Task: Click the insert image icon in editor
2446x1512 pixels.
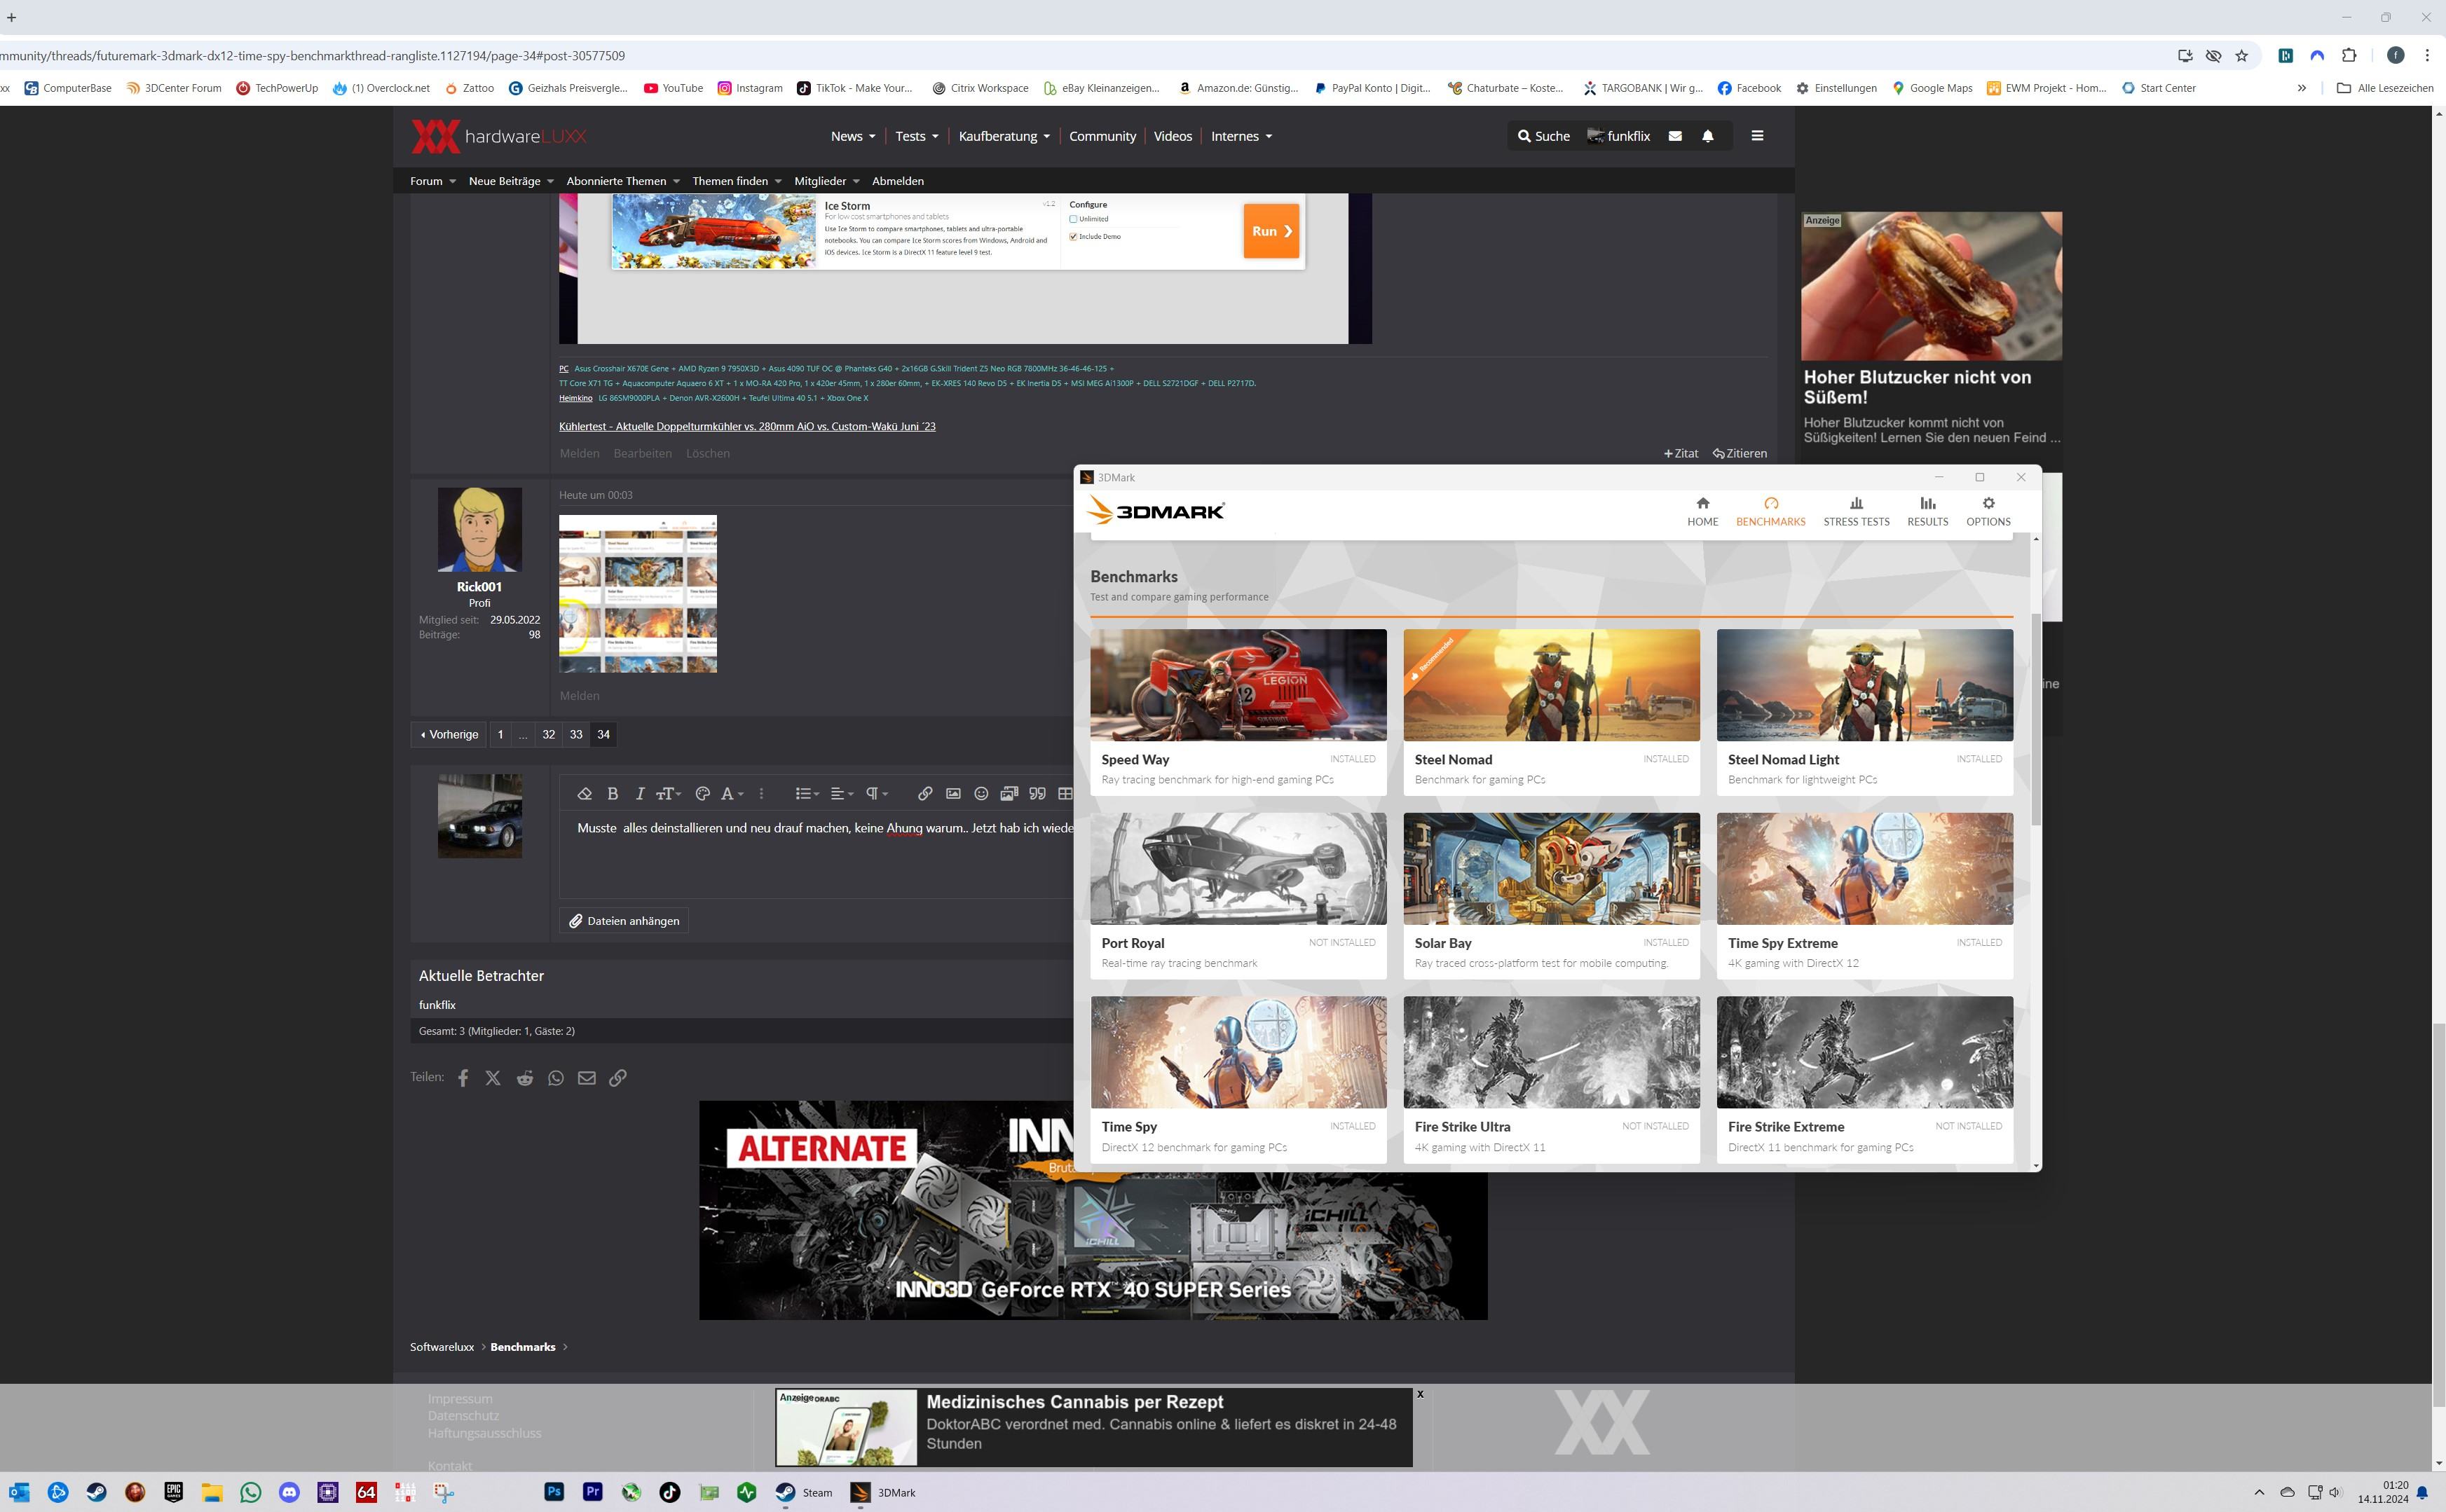Action: (953, 793)
